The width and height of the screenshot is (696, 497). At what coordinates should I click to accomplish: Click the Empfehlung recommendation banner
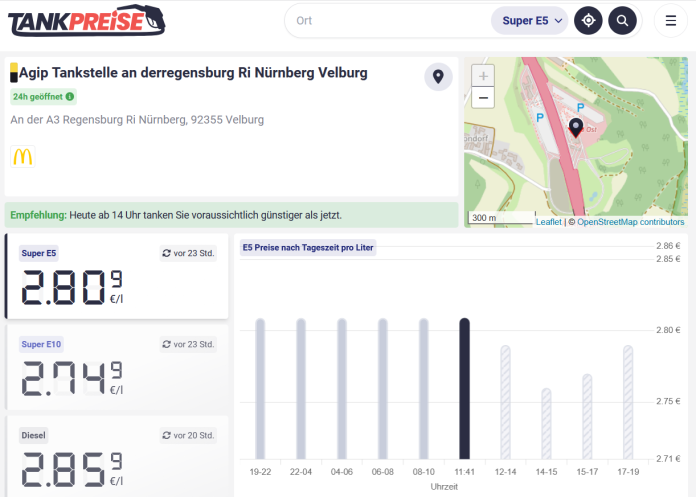point(231,215)
